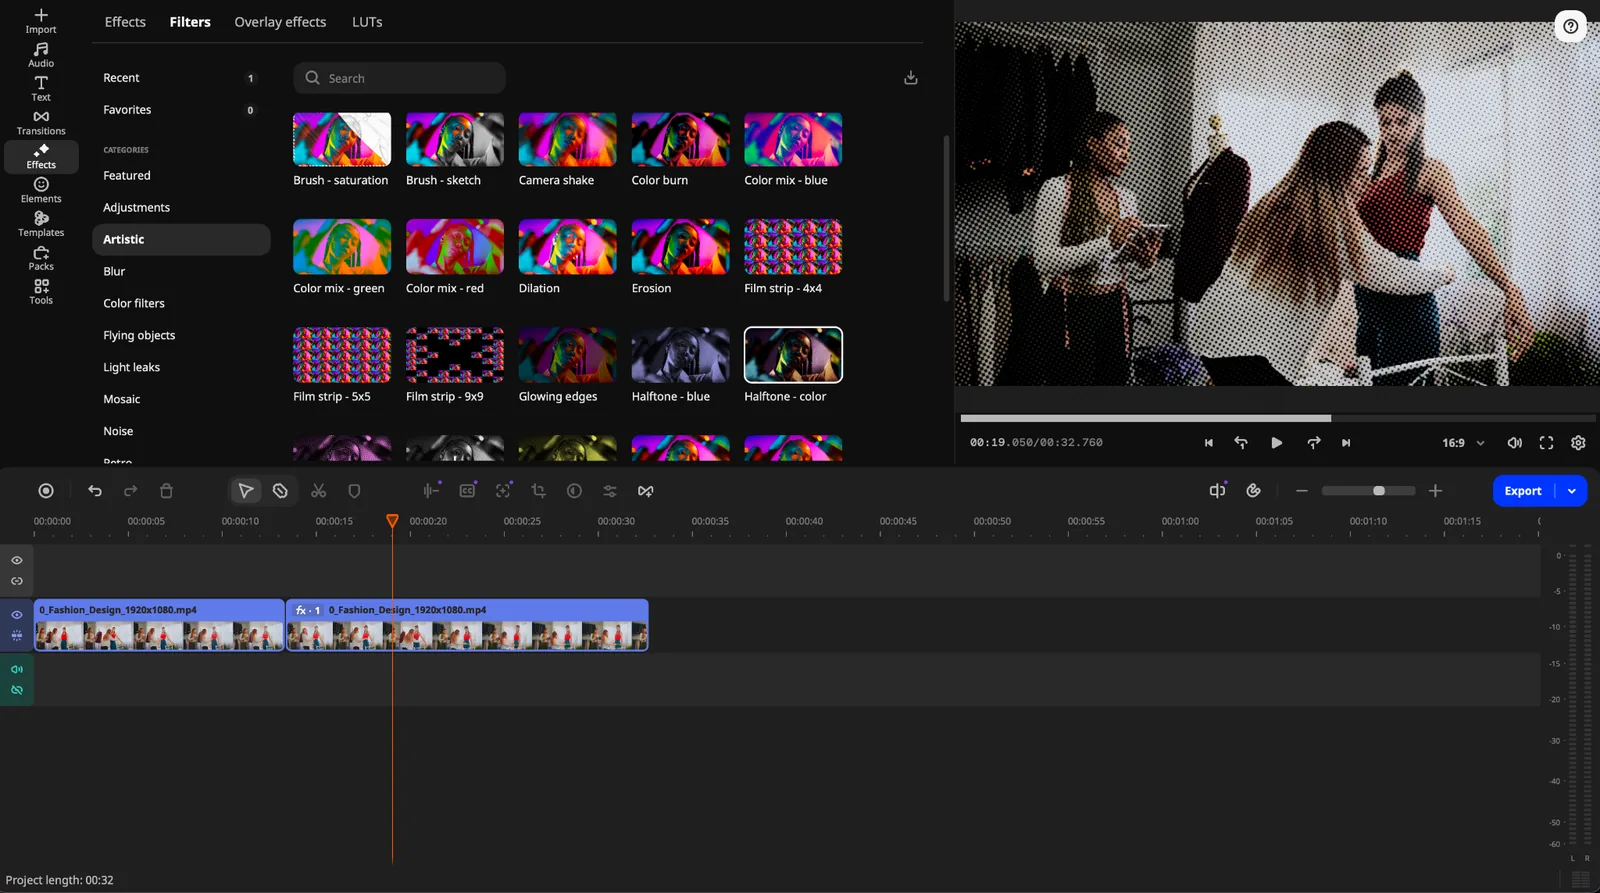Open the Audio section in sidebar

[x=41, y=55]
